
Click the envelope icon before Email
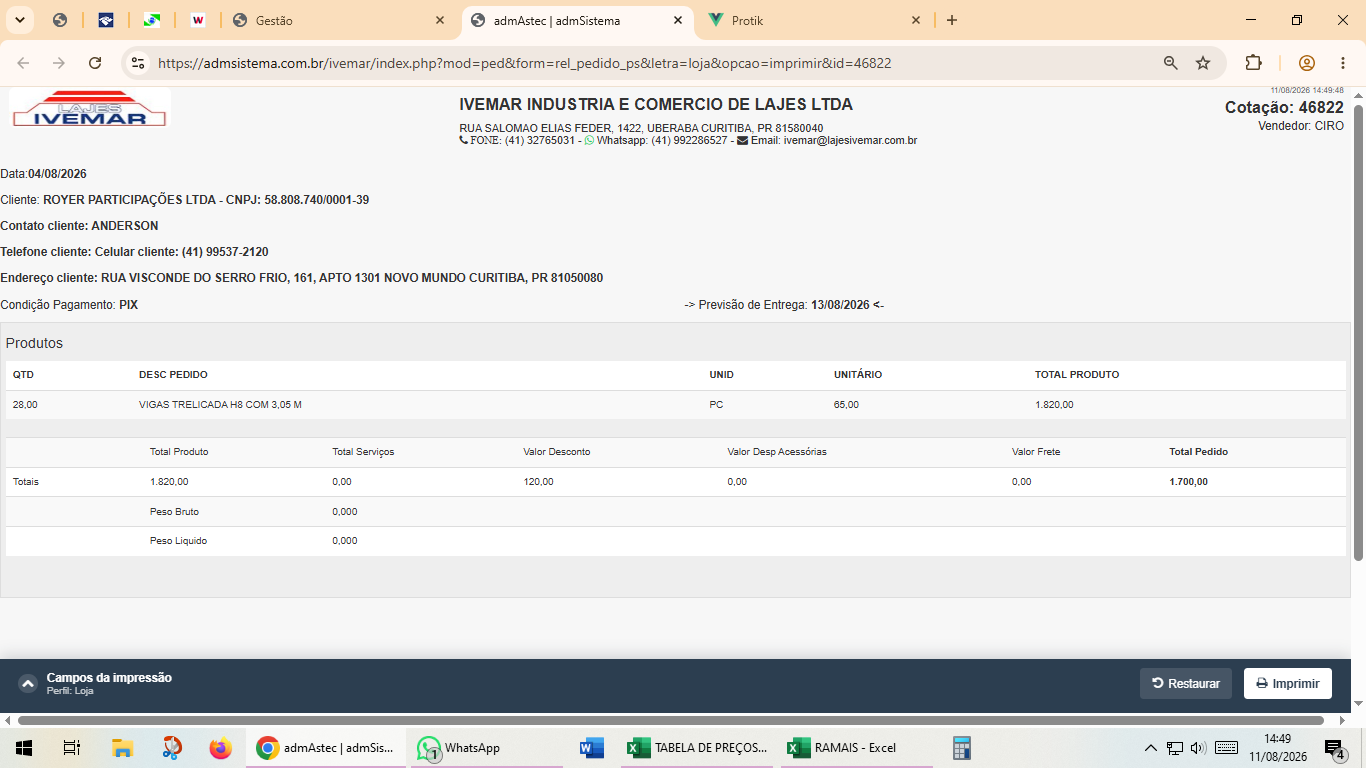pyautogui.click(x=743, y=140)
